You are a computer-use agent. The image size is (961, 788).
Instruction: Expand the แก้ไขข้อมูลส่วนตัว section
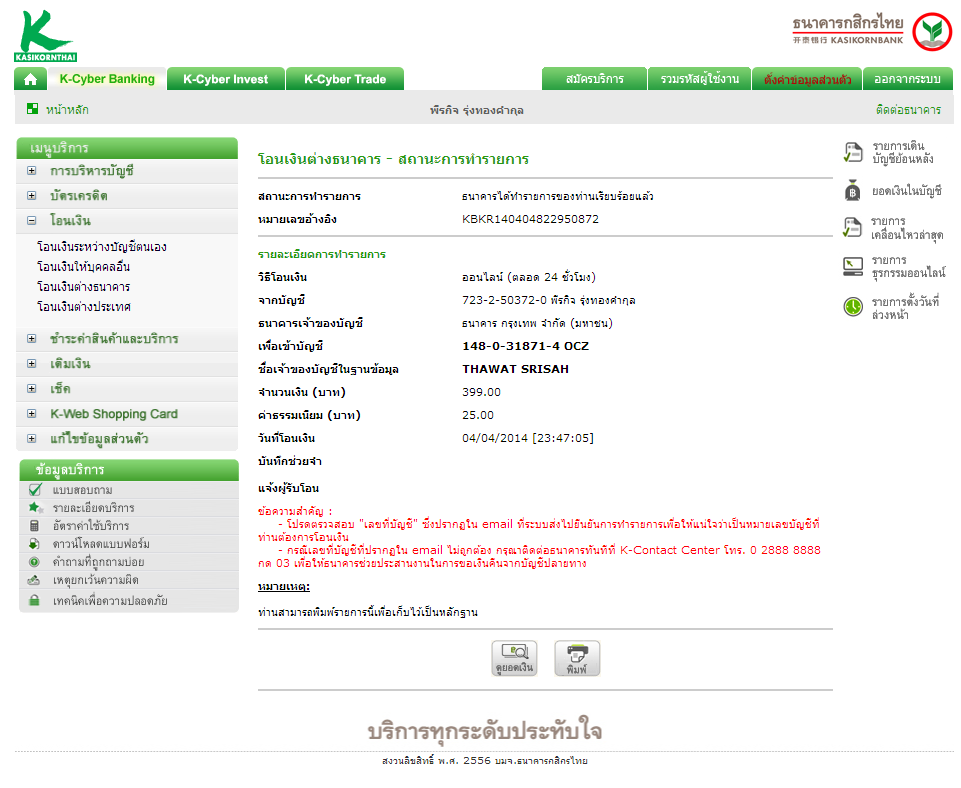(x=32, y=439)
